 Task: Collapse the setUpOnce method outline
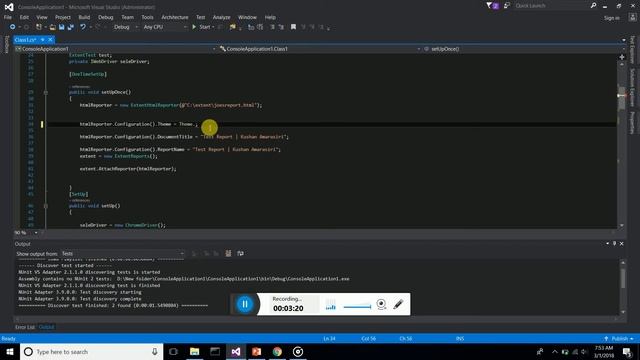pos(46,93)
